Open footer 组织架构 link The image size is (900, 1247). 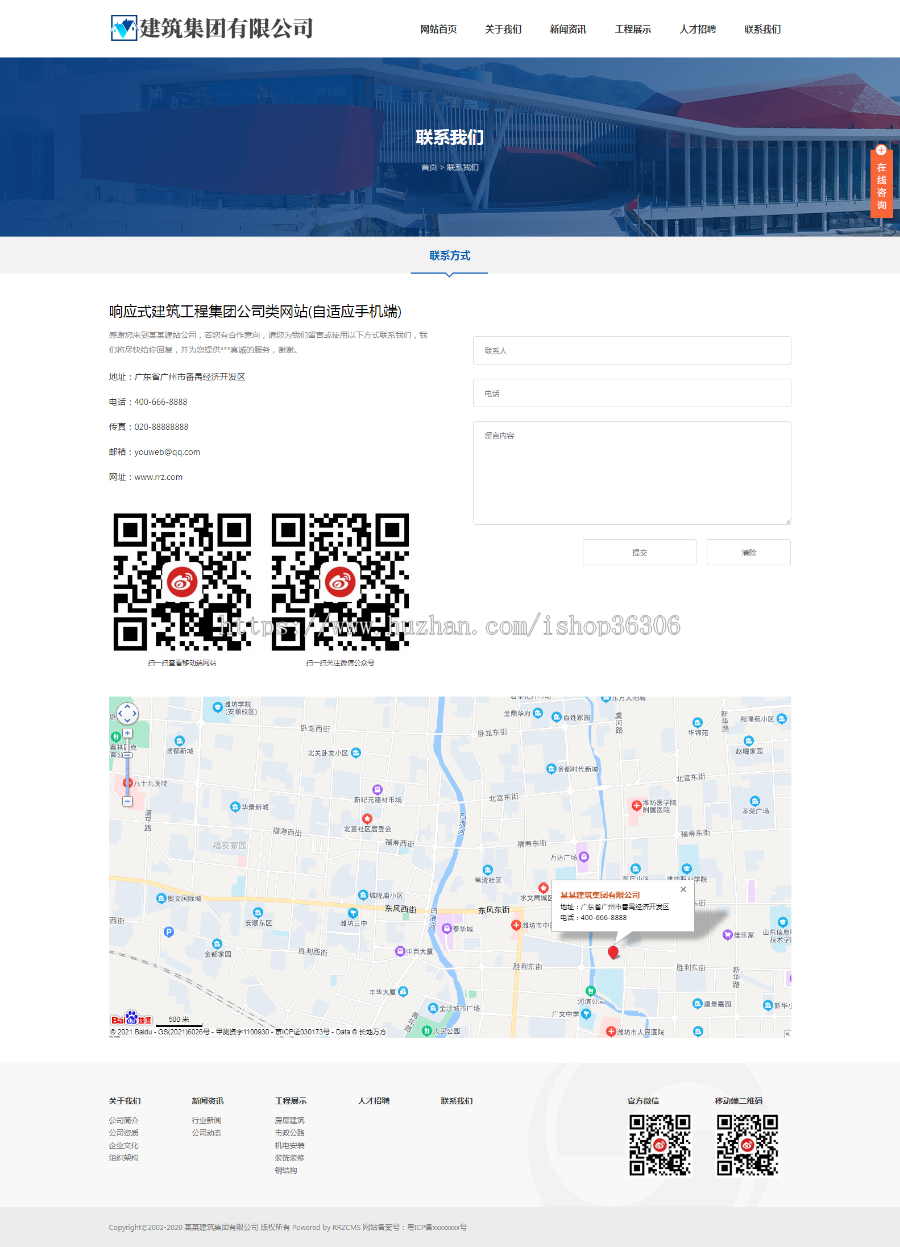tap(124, 1157)
